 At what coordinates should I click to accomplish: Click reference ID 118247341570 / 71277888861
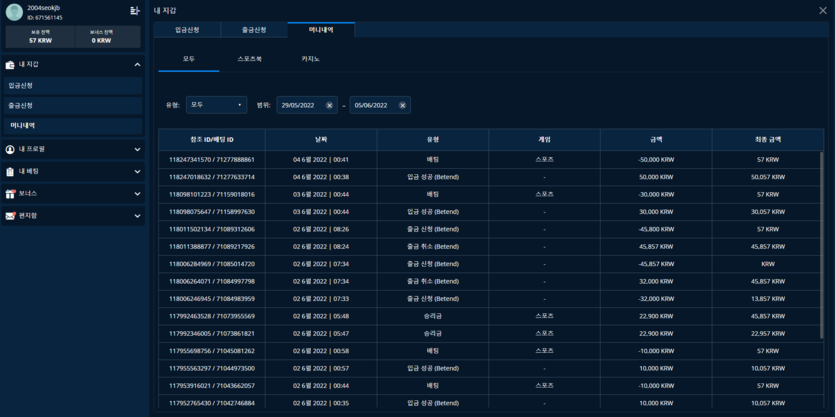211,159
